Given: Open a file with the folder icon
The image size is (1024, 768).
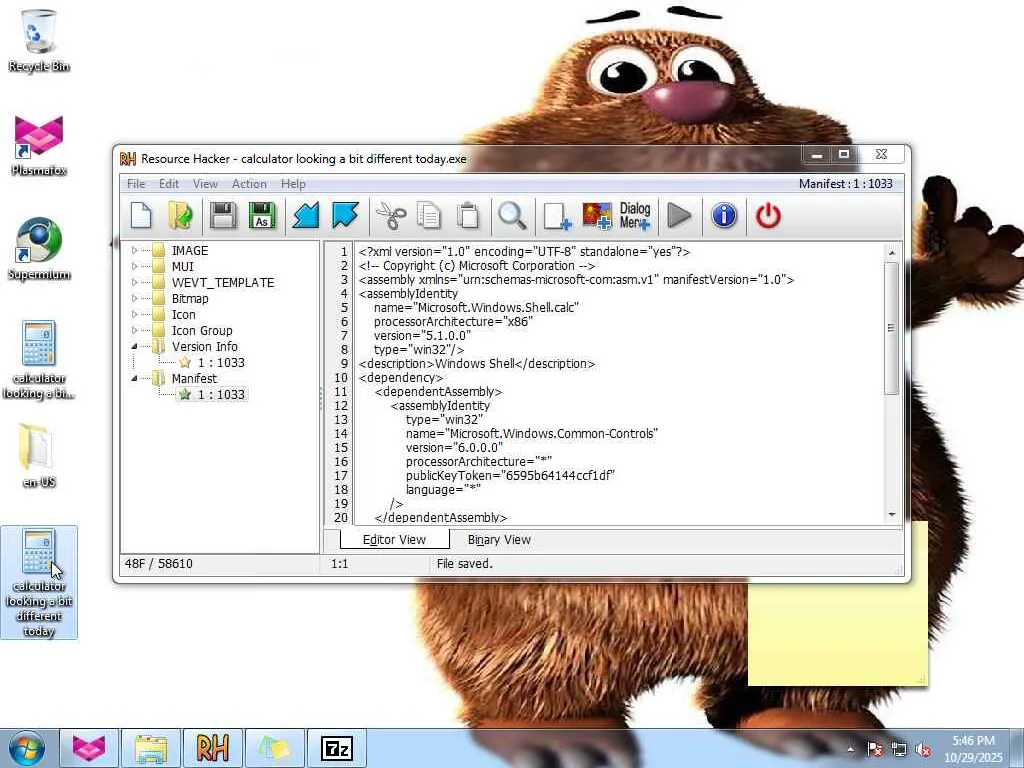Looking at the screenshot, I should pos(180,216).
